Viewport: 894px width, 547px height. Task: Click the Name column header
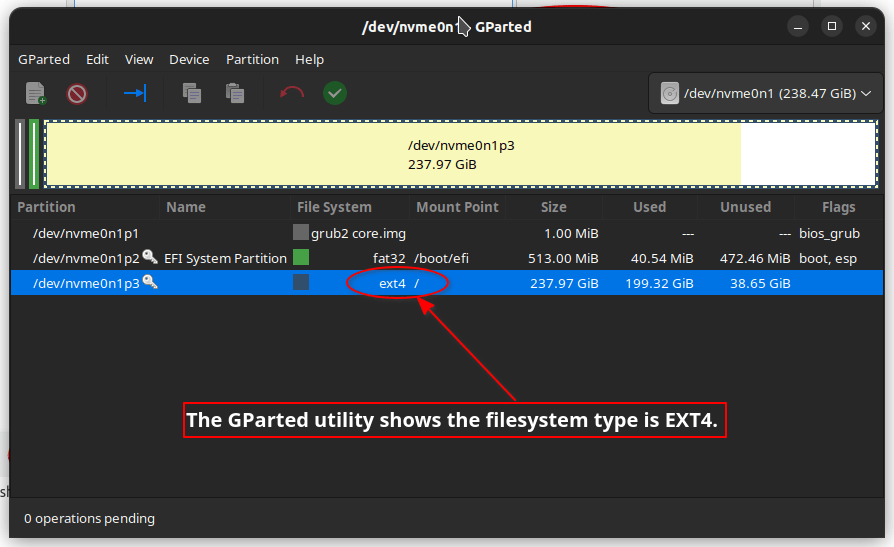225,207
